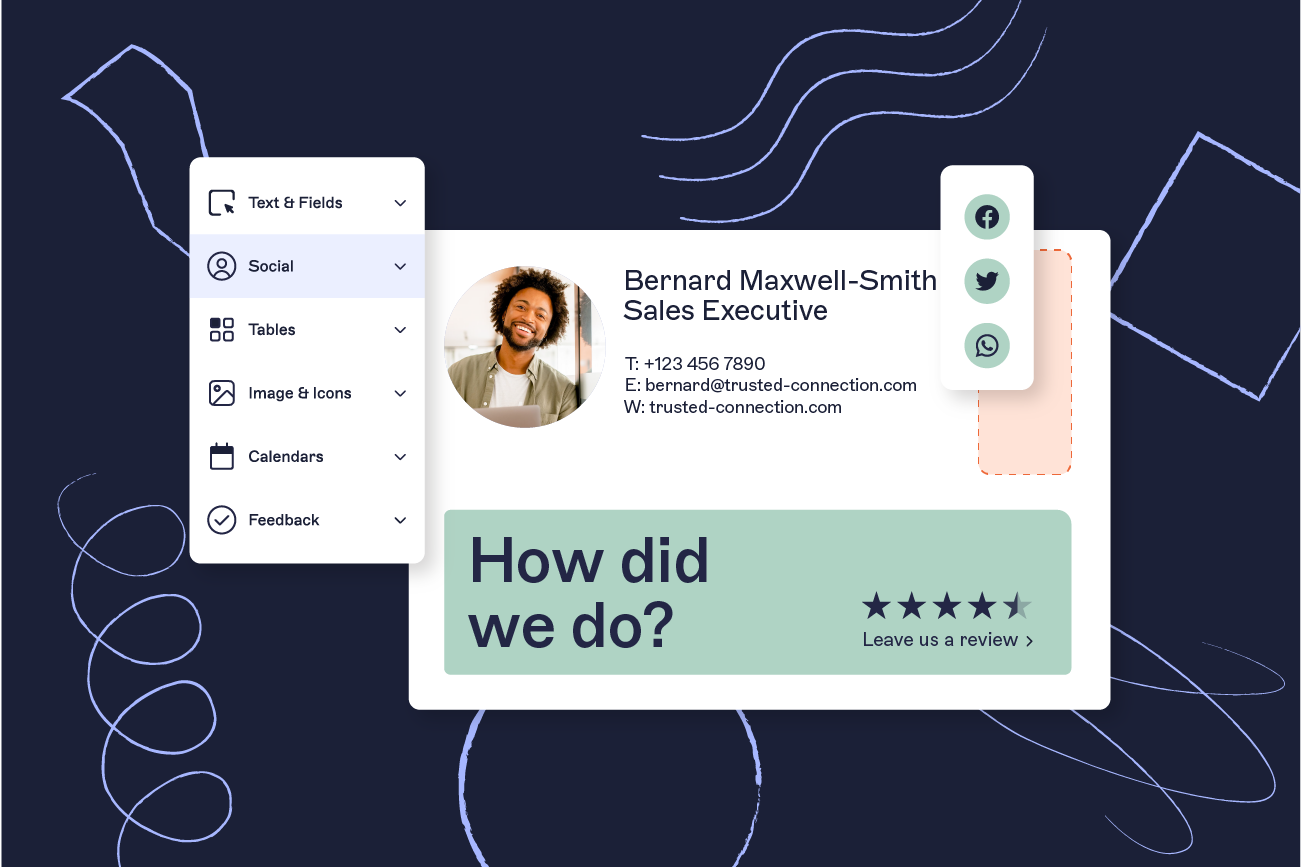The image size is (1301, 867).
Task: Click Bernard's circular profile photo
Action: [524, 347]
